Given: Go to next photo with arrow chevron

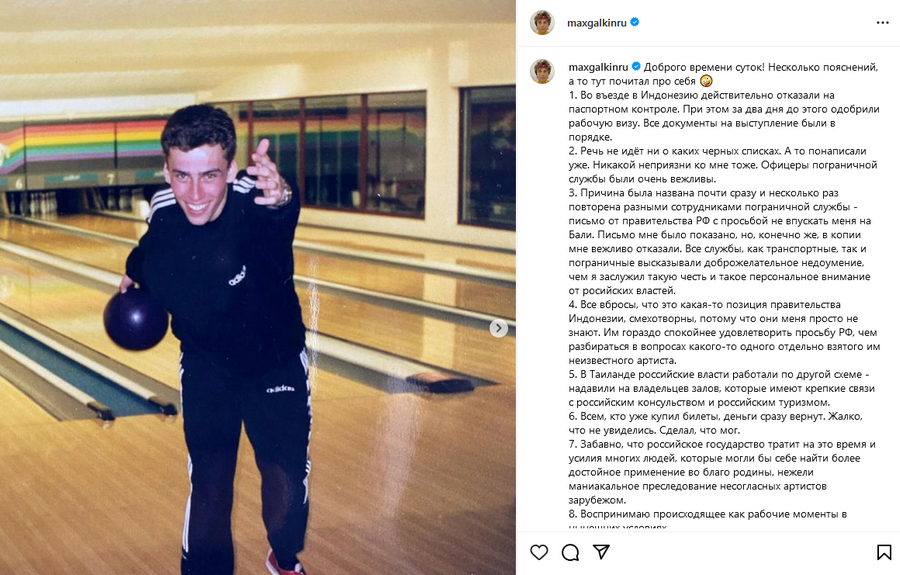Looking at the screenshot, I should (498, 328).
